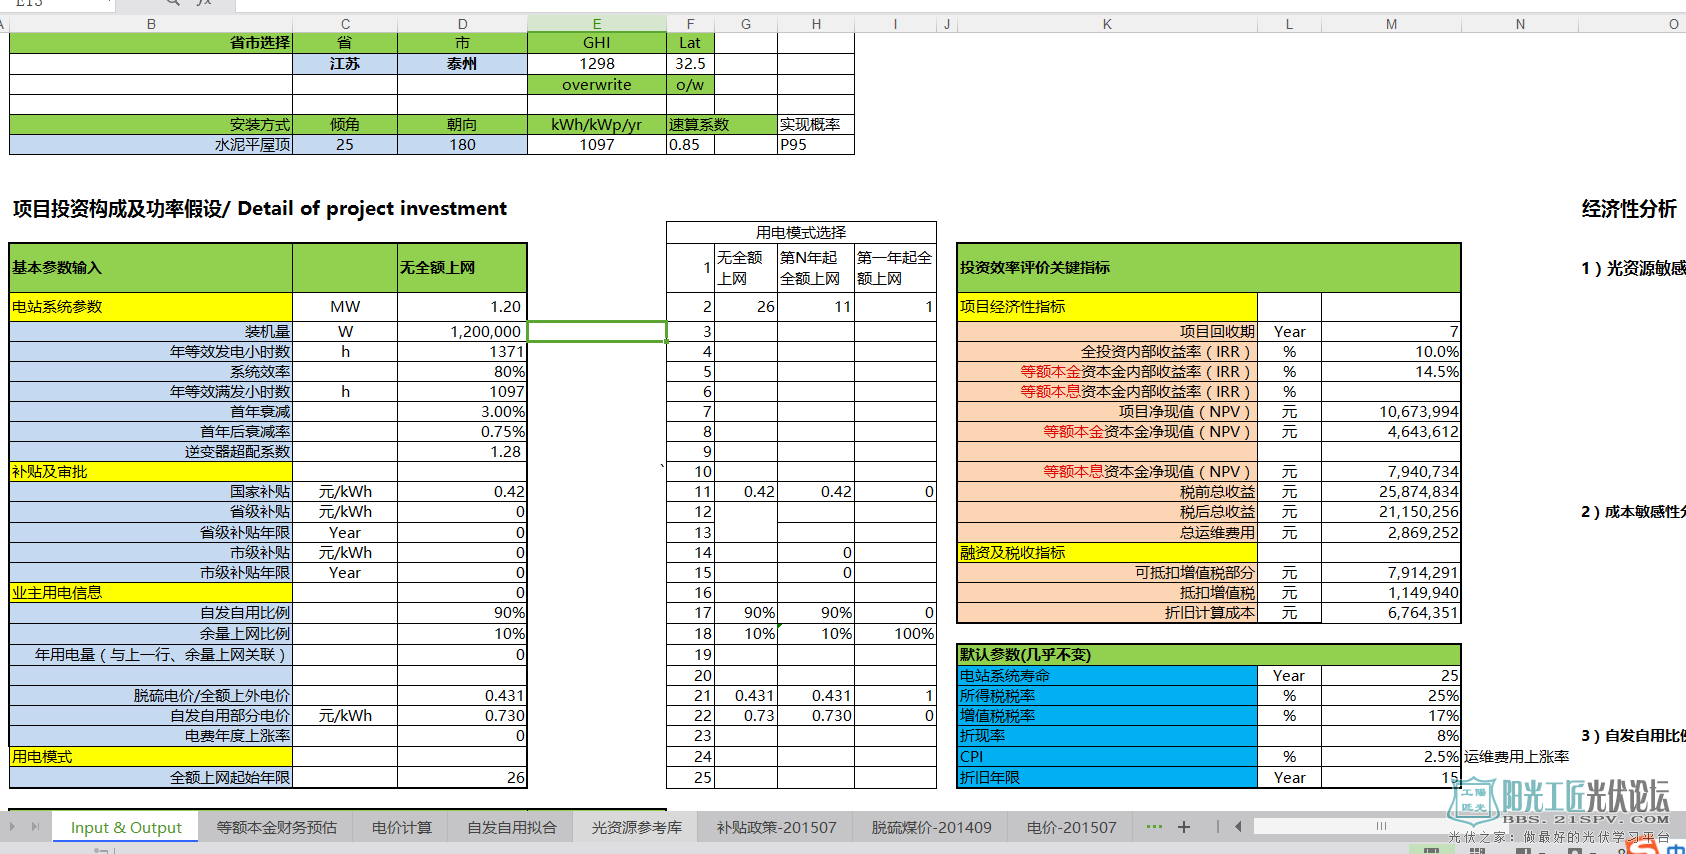The width and height of the screenshot is (1686, 854).
Task: Select the 第N年起全额上网 column header
Action: (816, 268)
